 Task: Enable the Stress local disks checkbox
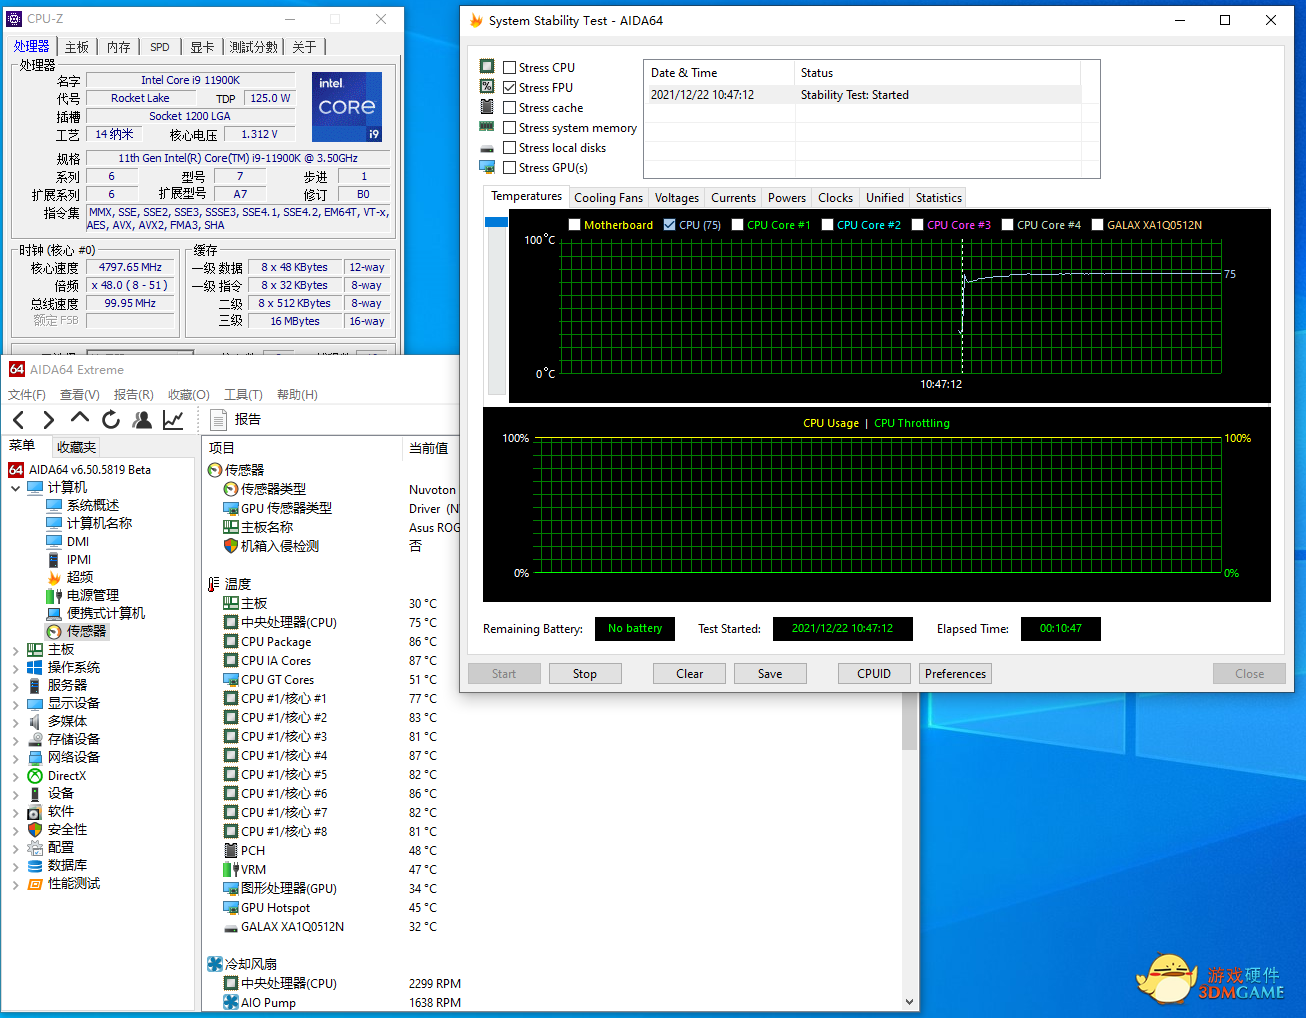point(510,148)
